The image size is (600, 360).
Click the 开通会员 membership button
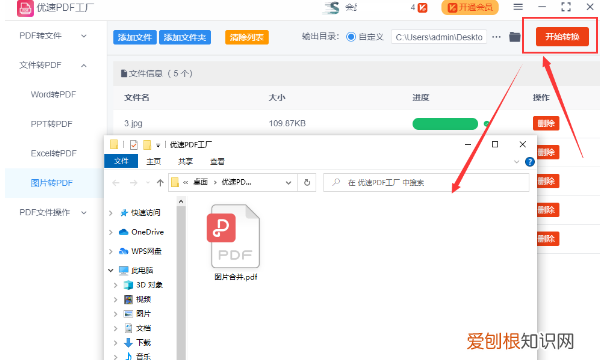coord(470,7)
